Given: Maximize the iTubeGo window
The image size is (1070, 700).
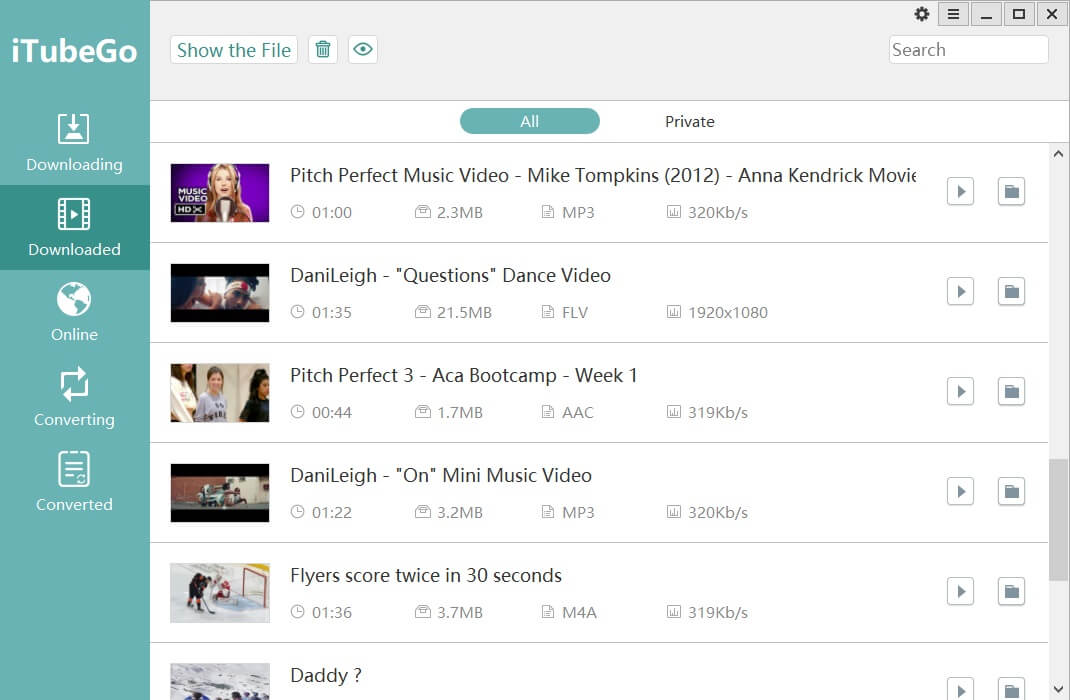Looking at the screenshot, I should tap(1019, 14).
